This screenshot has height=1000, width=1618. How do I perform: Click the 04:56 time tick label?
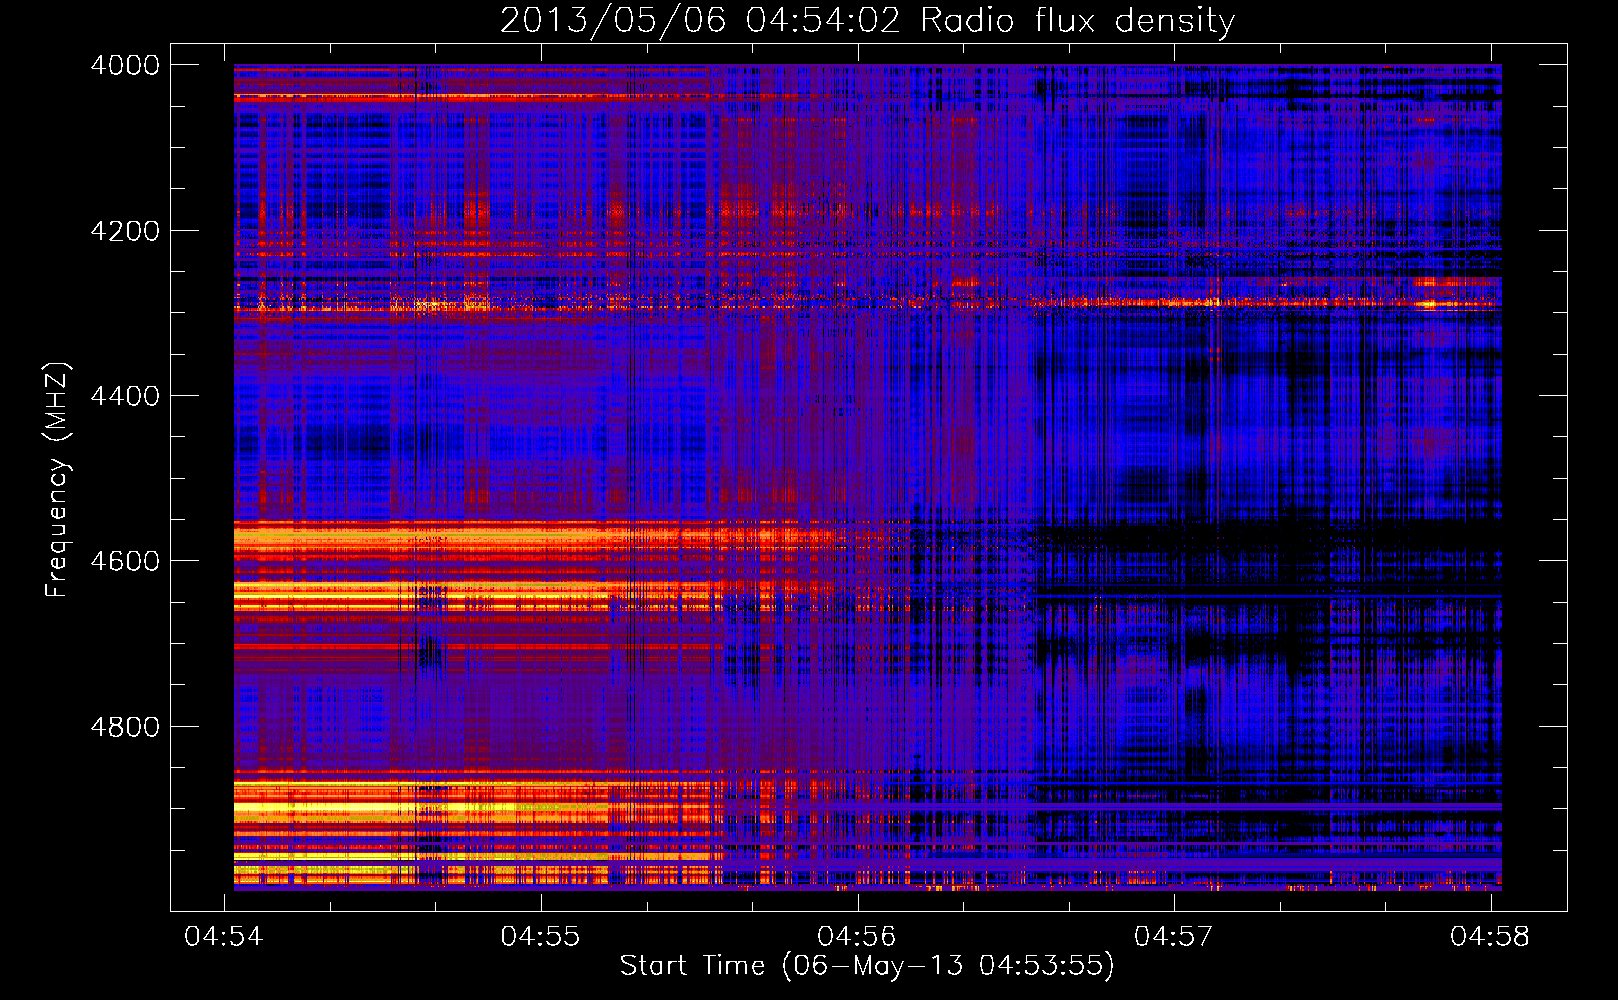pyautogui.click(x=857, y=936)
